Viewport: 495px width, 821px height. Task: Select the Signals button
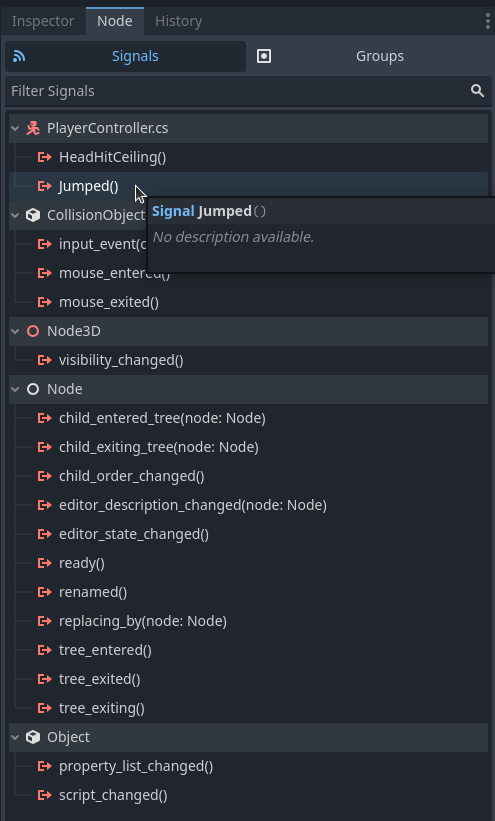coord(125,56)
